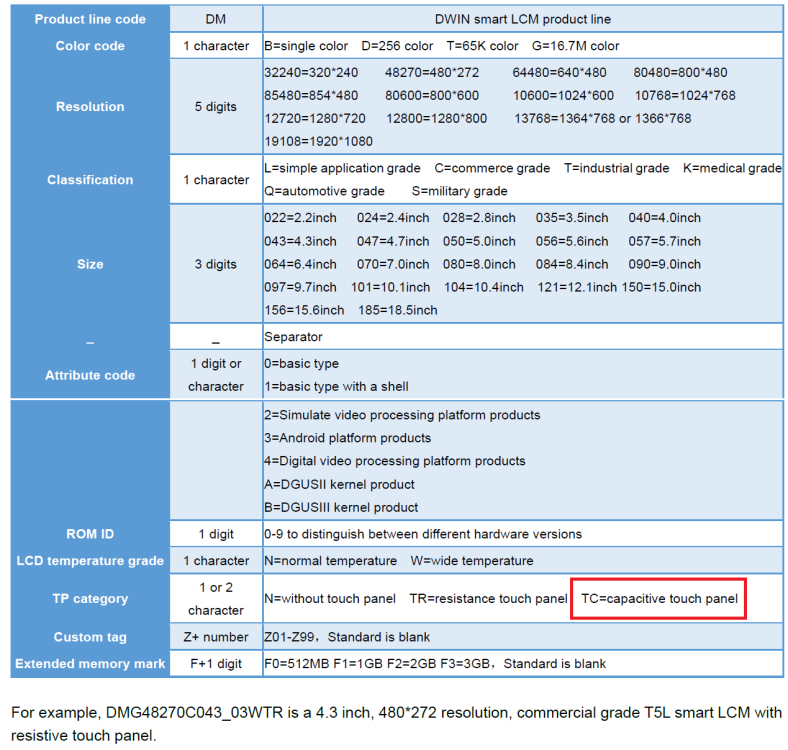Click the 'Extended memory mark' row label
The height and width of the screenshot is (750, 788).
coord(90,664)
